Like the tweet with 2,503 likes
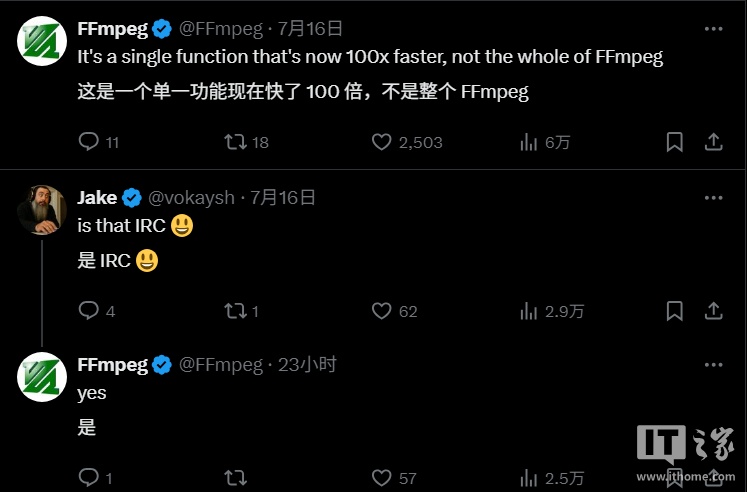The image size is (747, 492). coord(381,142)
